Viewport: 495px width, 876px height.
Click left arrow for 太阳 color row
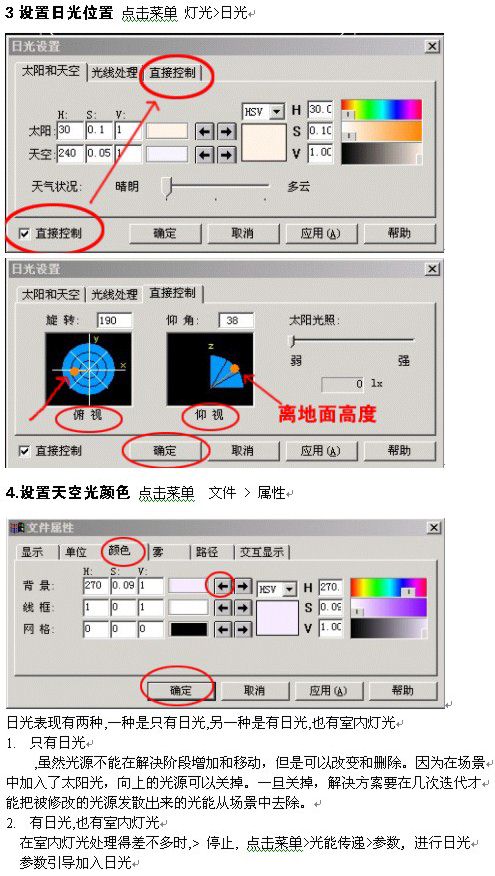204,131
